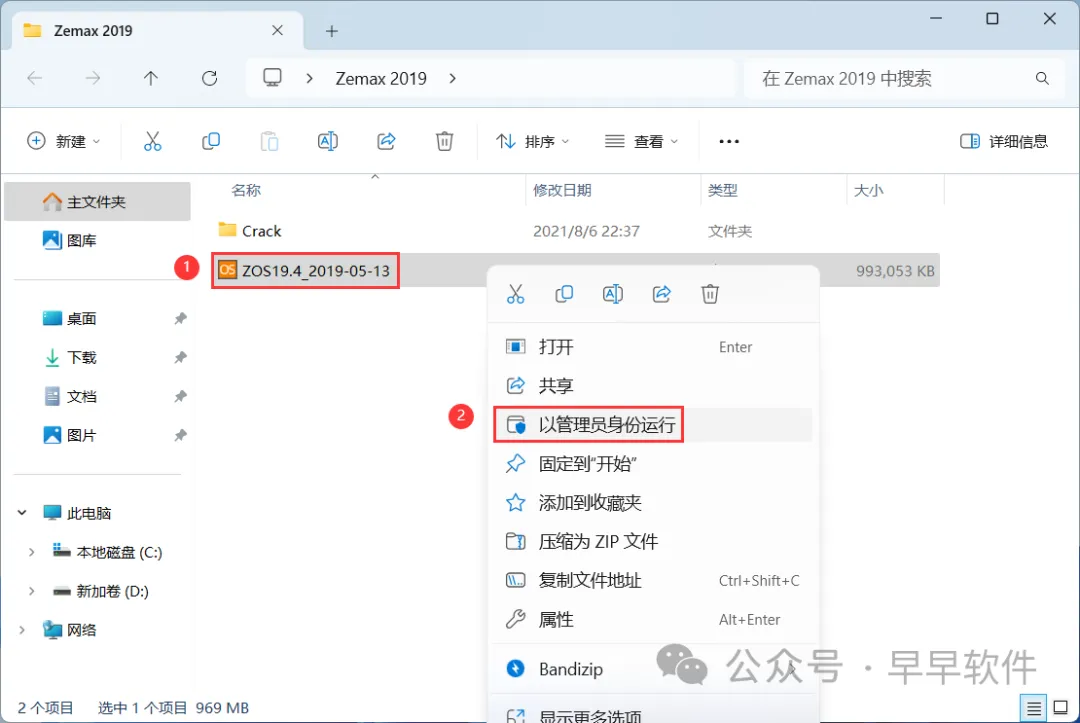Click the Cut icon in the toolbar

pos(152,141)
